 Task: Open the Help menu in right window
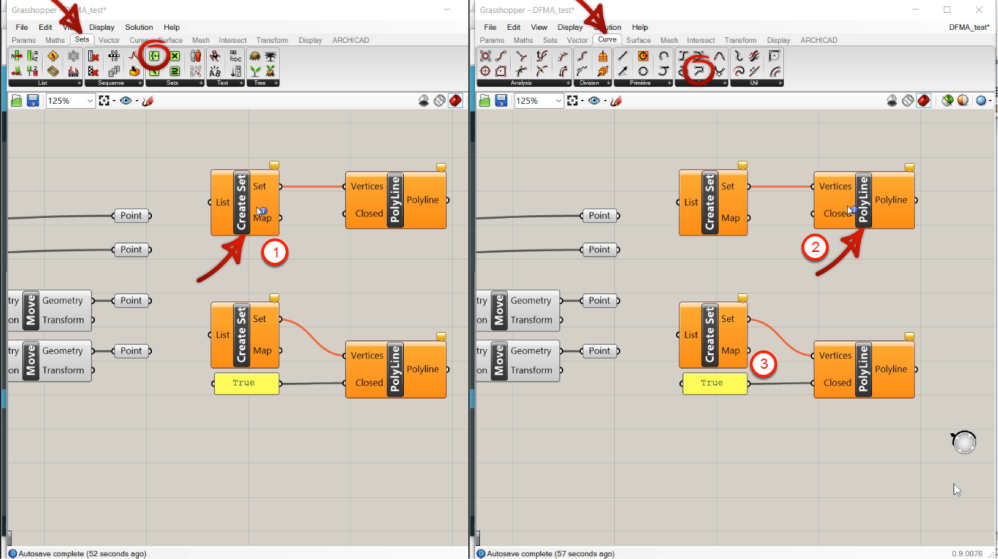click(x=640, y=27)
